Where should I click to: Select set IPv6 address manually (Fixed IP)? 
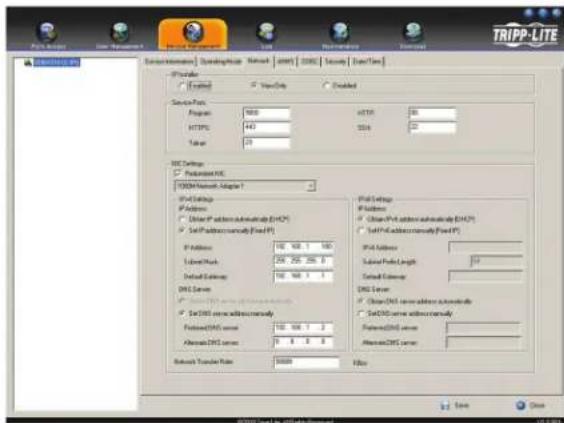(361, 230)
